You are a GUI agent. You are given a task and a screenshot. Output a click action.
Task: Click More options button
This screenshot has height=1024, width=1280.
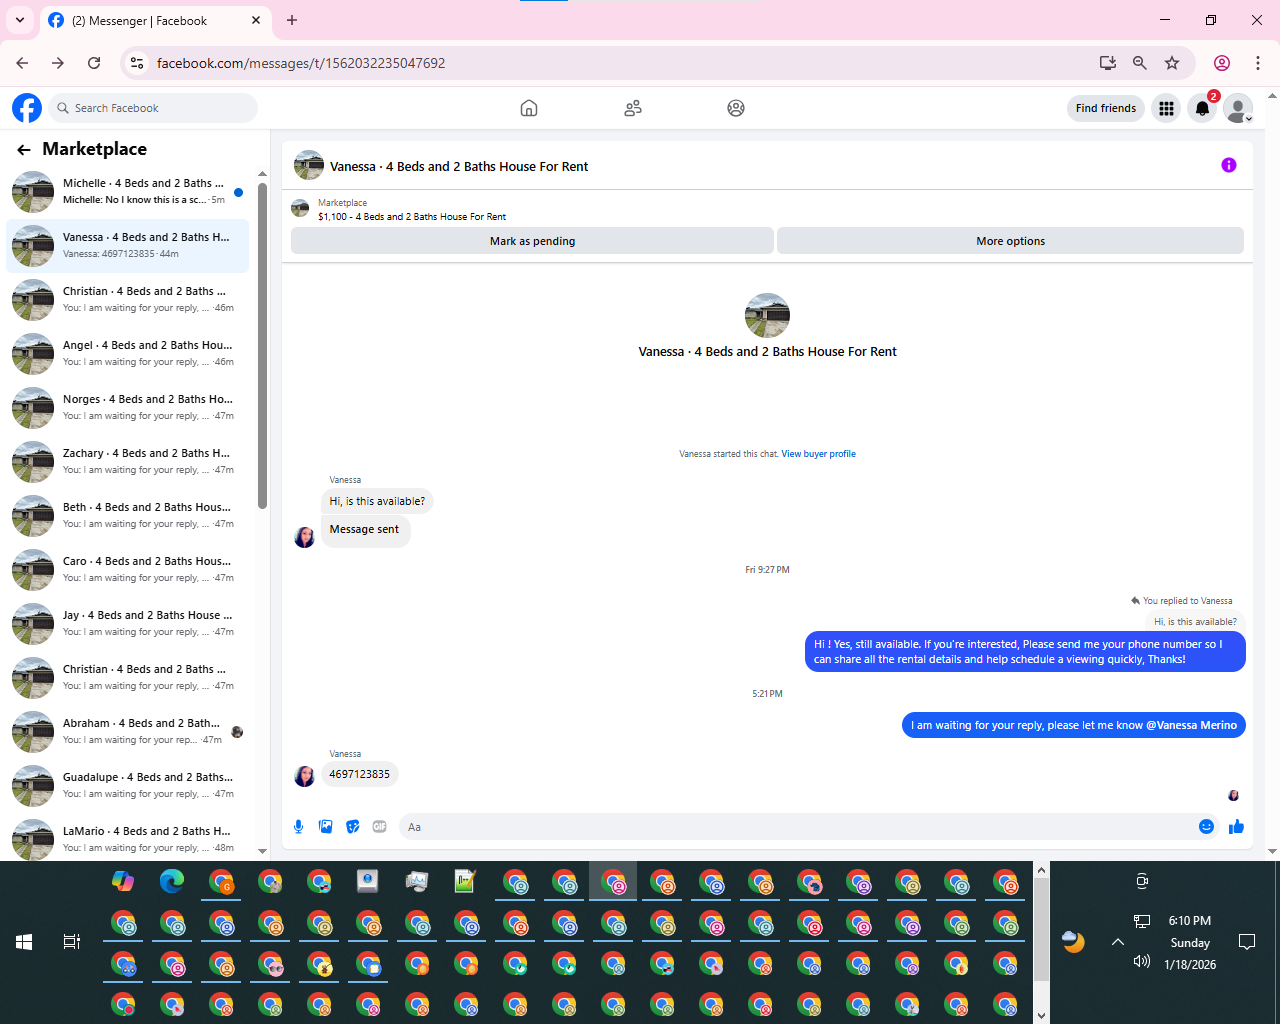coord(1010,241)
